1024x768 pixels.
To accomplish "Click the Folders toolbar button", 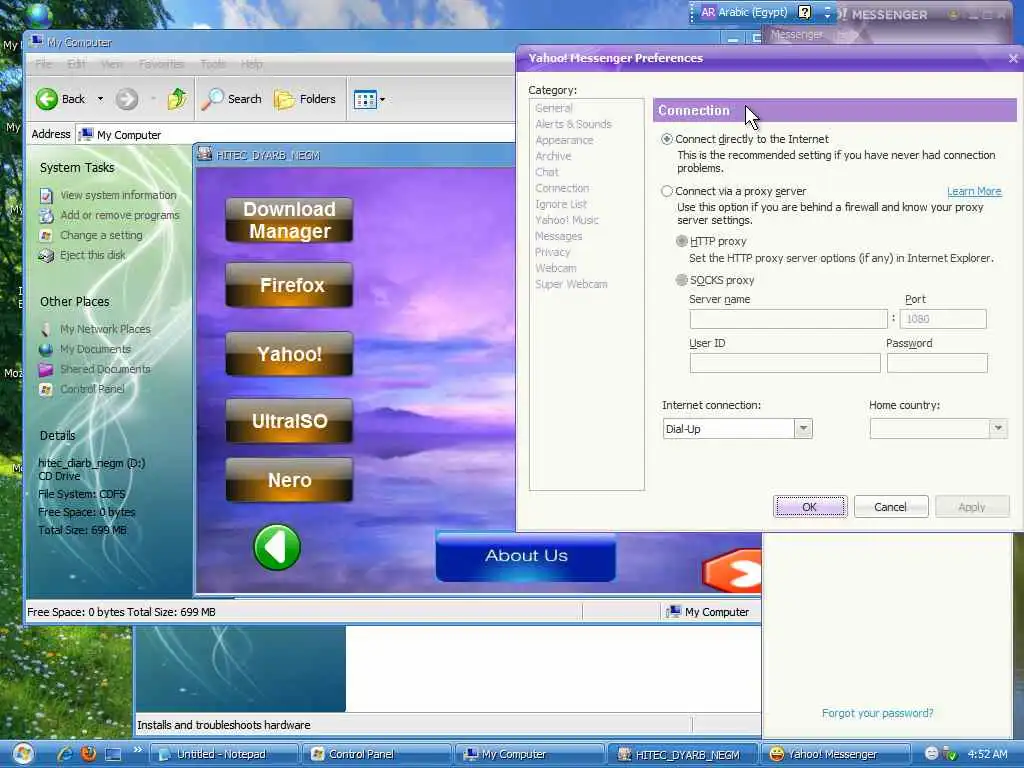I will (304, 99).
